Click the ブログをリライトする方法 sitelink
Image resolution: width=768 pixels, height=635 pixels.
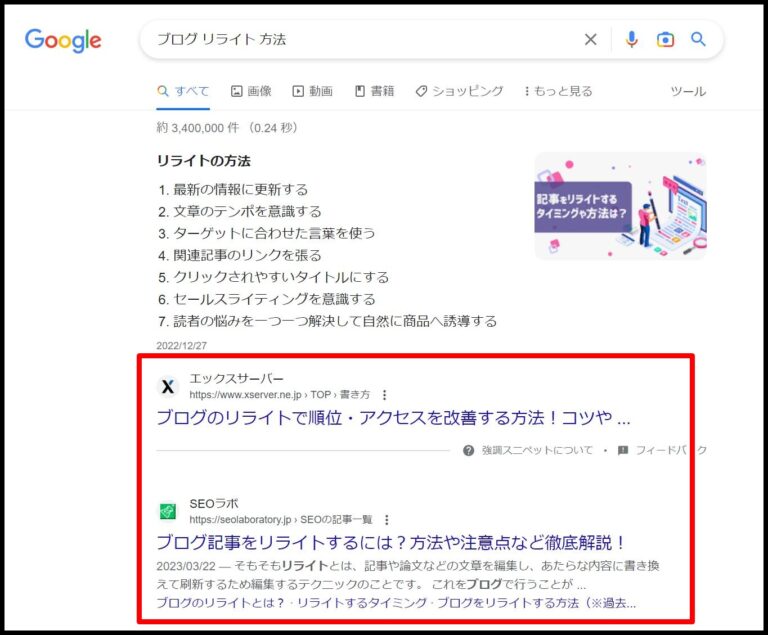(x=508, y=603)
